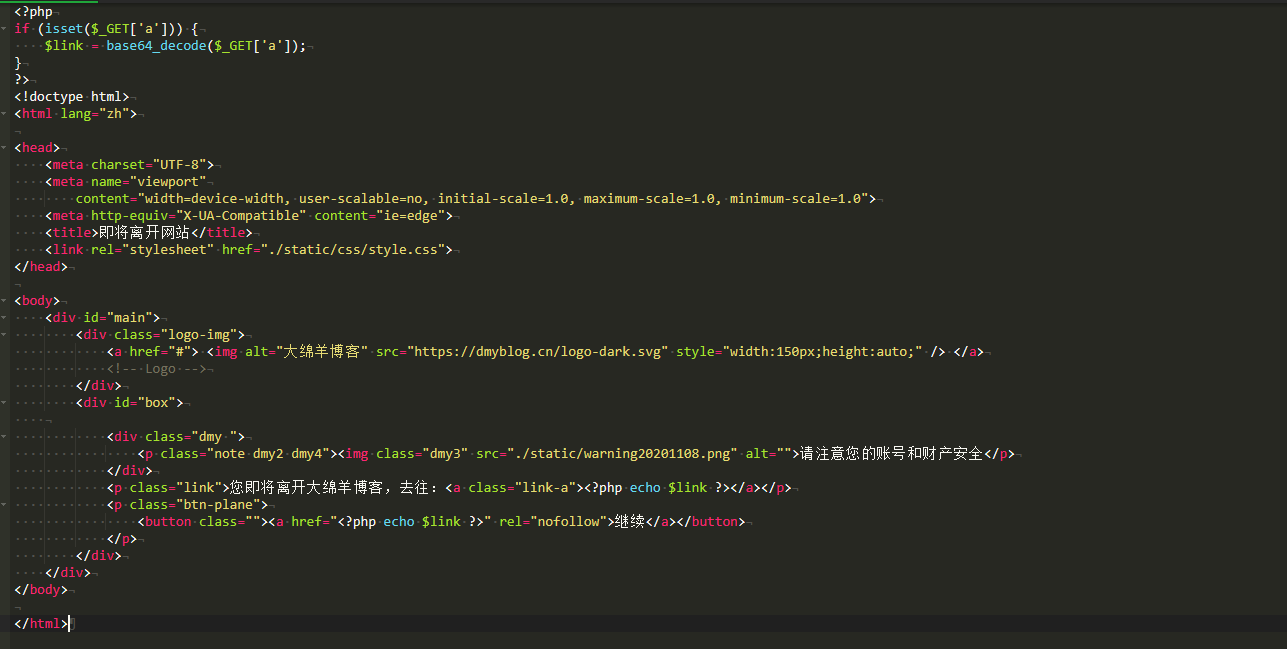Click the "note dmy2 dmy4" class value
Screen dimensions: 1287x649
coord(268,454)
